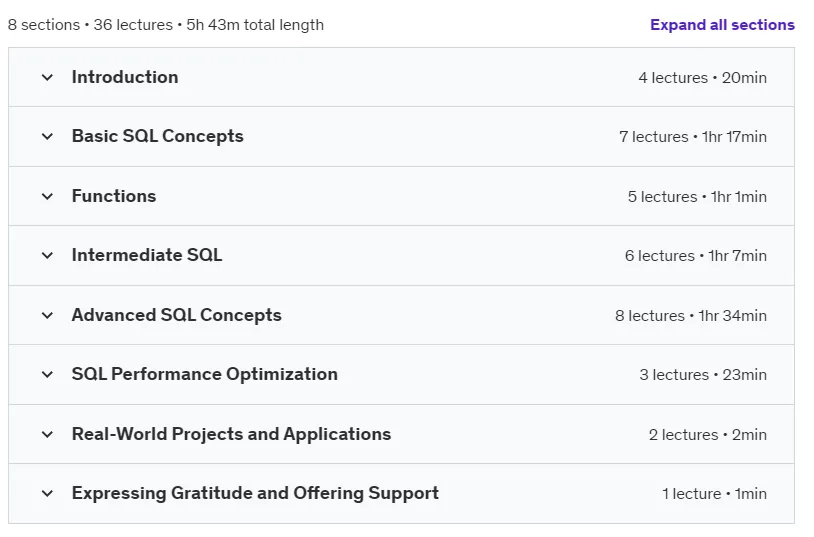Screen dimensions: 814x537
Task: Expand the Intermediate SQL chevron
Action: tap(47, 256)
